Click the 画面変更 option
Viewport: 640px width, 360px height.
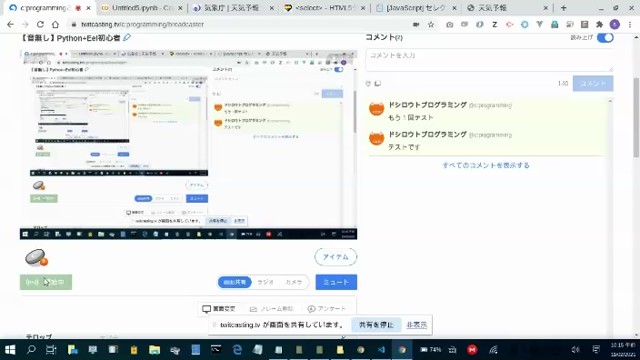coord(219,309)
